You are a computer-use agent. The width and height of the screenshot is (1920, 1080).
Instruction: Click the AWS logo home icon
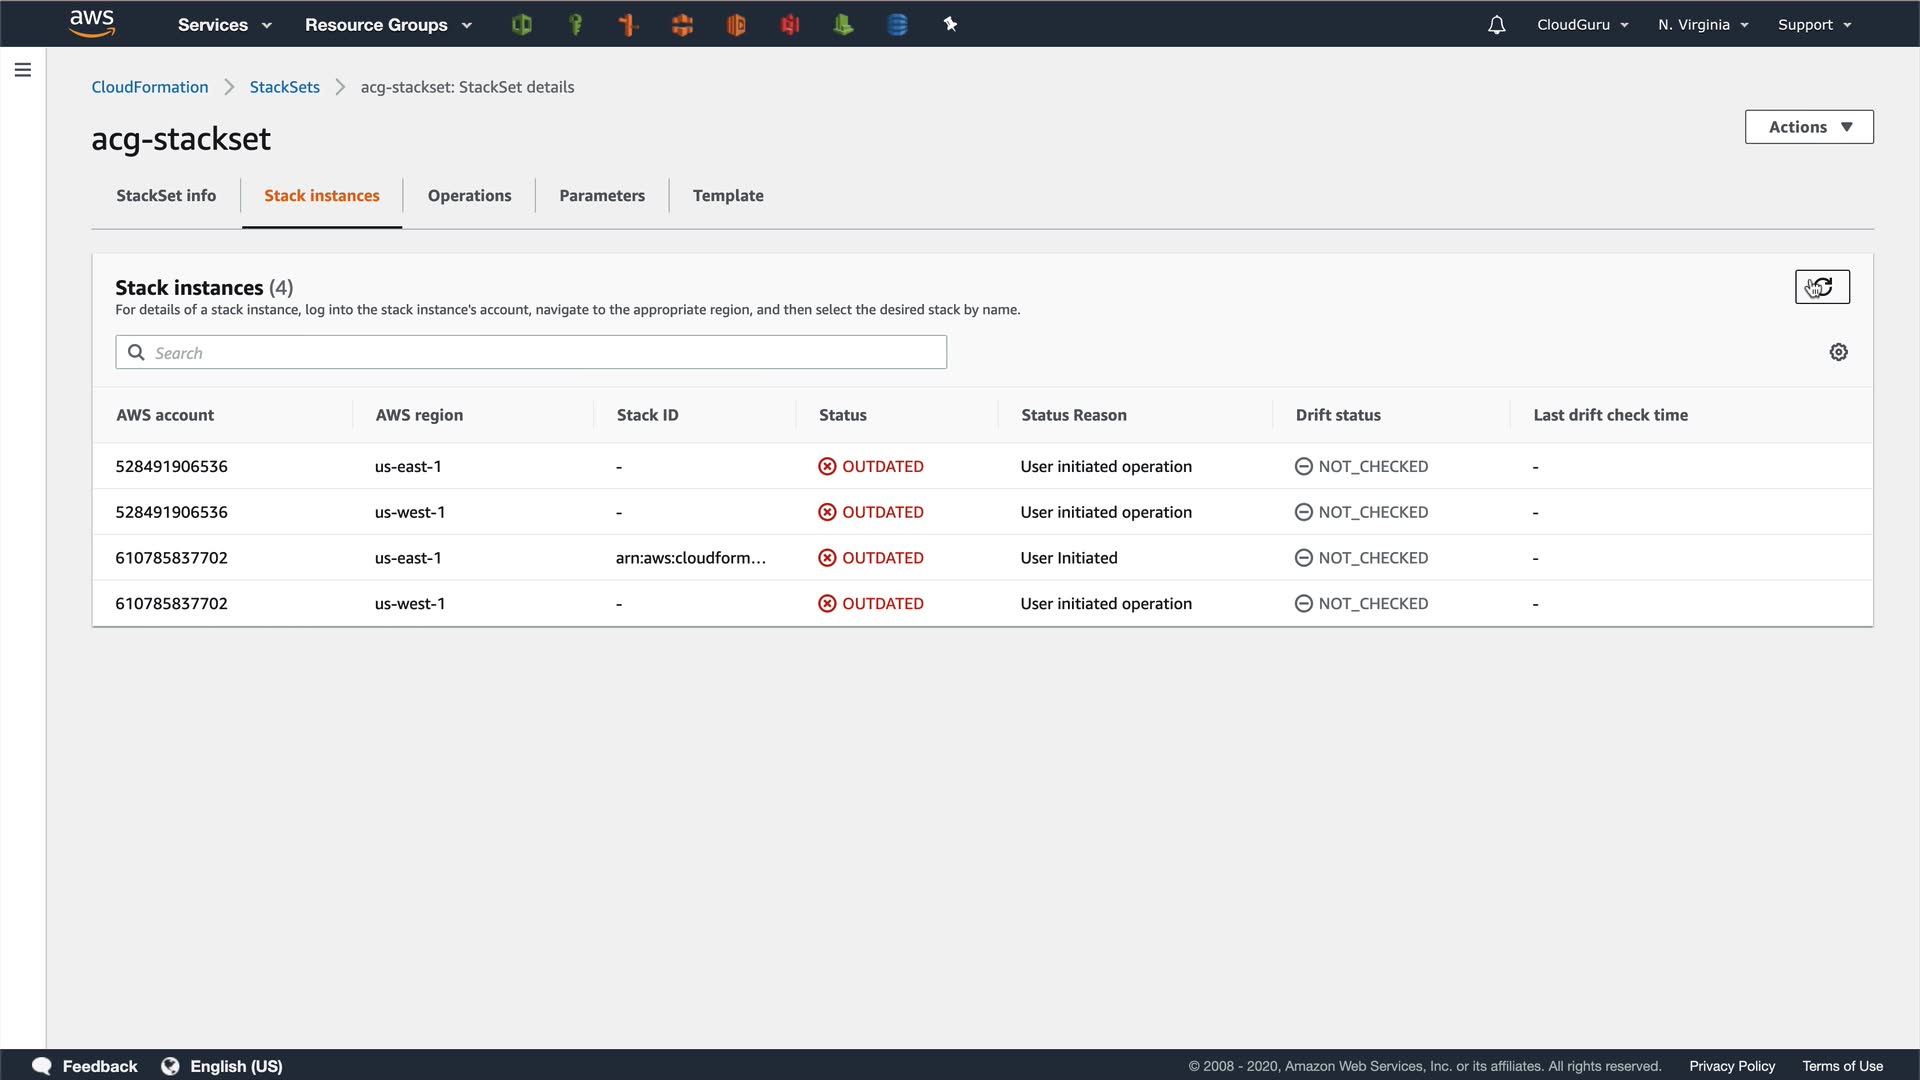click(92, 23)
